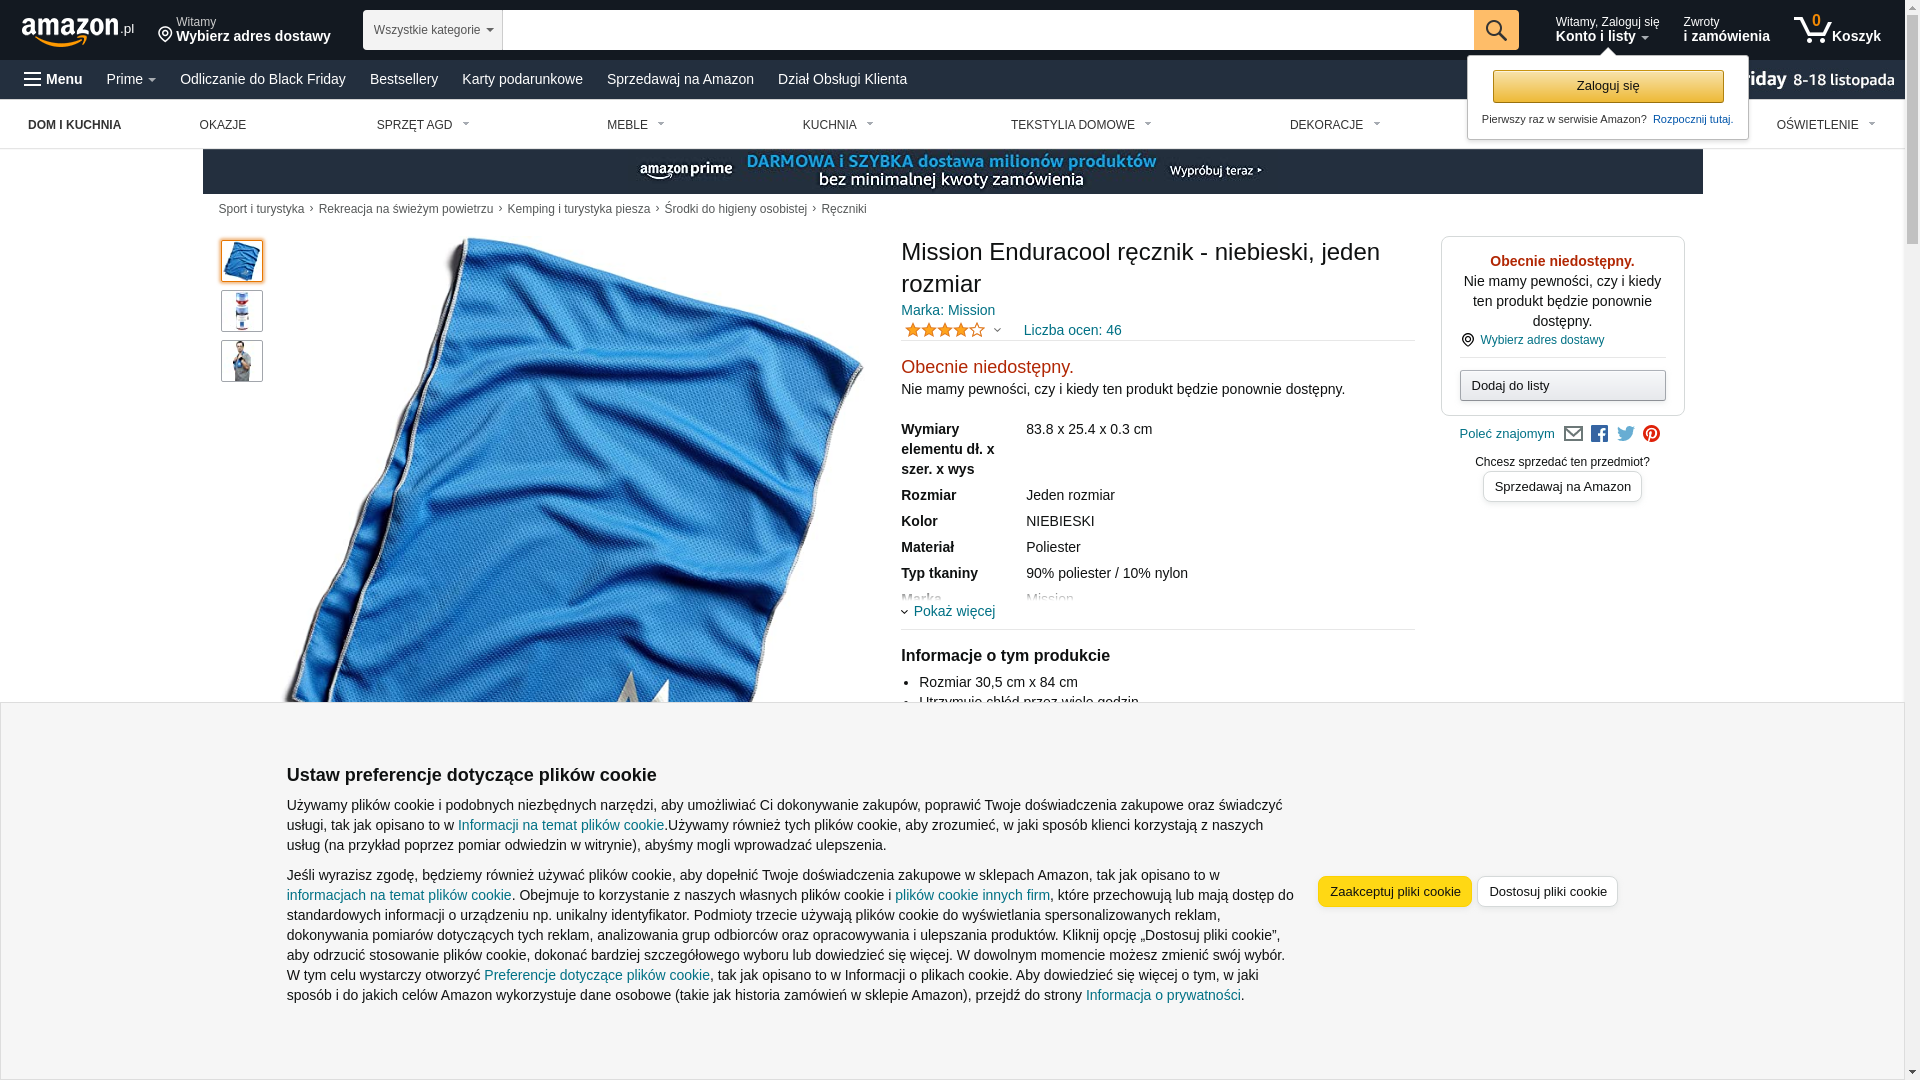Accept cookies with Zaakceptuj pliki cookie
Viewport: 1920px width, 1080px height.
tap(1394, 891)
